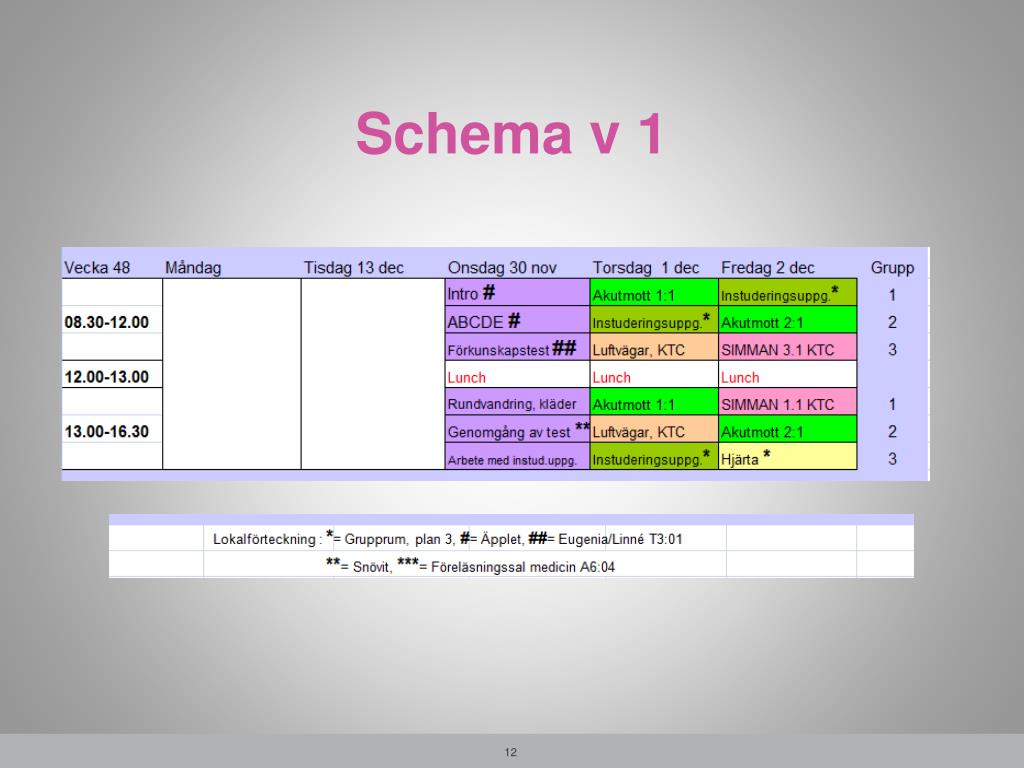Click the 'ABCDE #' cell
The image size is (1024, 768).
coord(517,321)
